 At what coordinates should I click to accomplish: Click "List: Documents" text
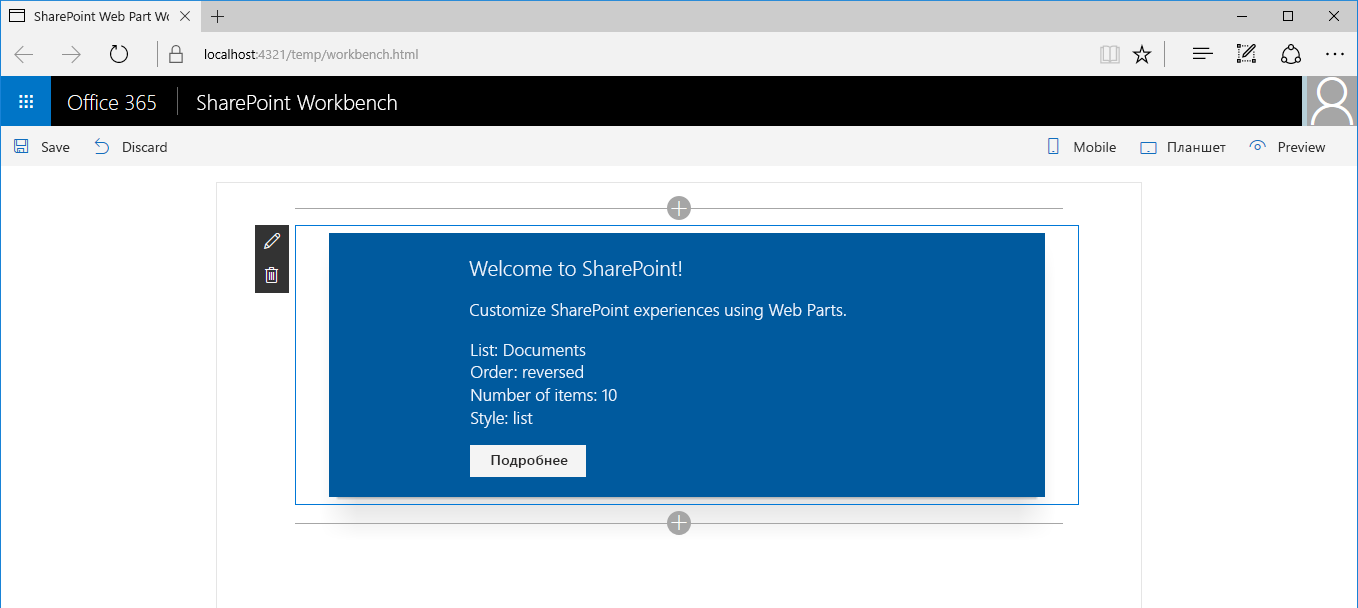tap(528, 350)
